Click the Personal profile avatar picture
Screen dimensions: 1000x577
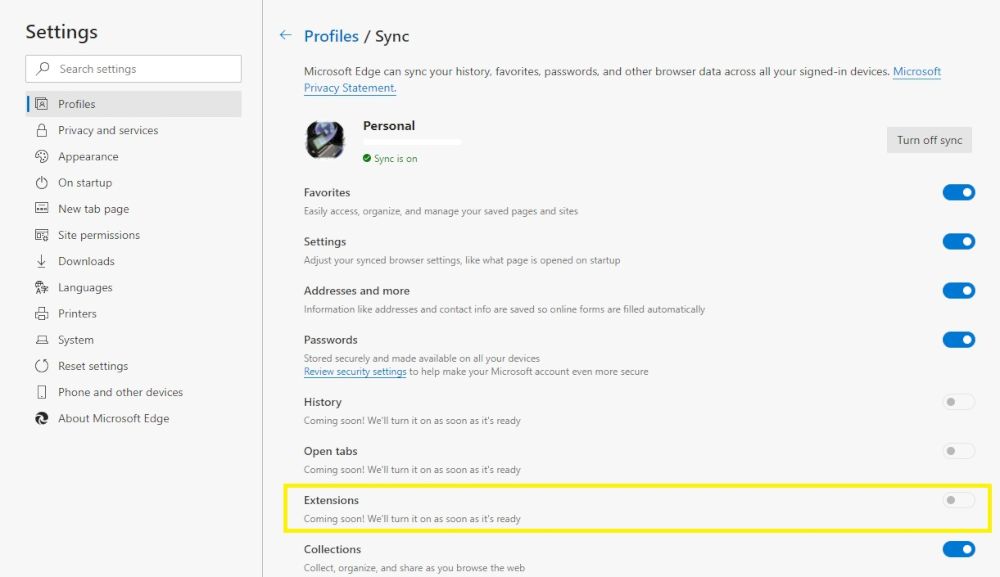pyautogui.click(x=325, y=140)
